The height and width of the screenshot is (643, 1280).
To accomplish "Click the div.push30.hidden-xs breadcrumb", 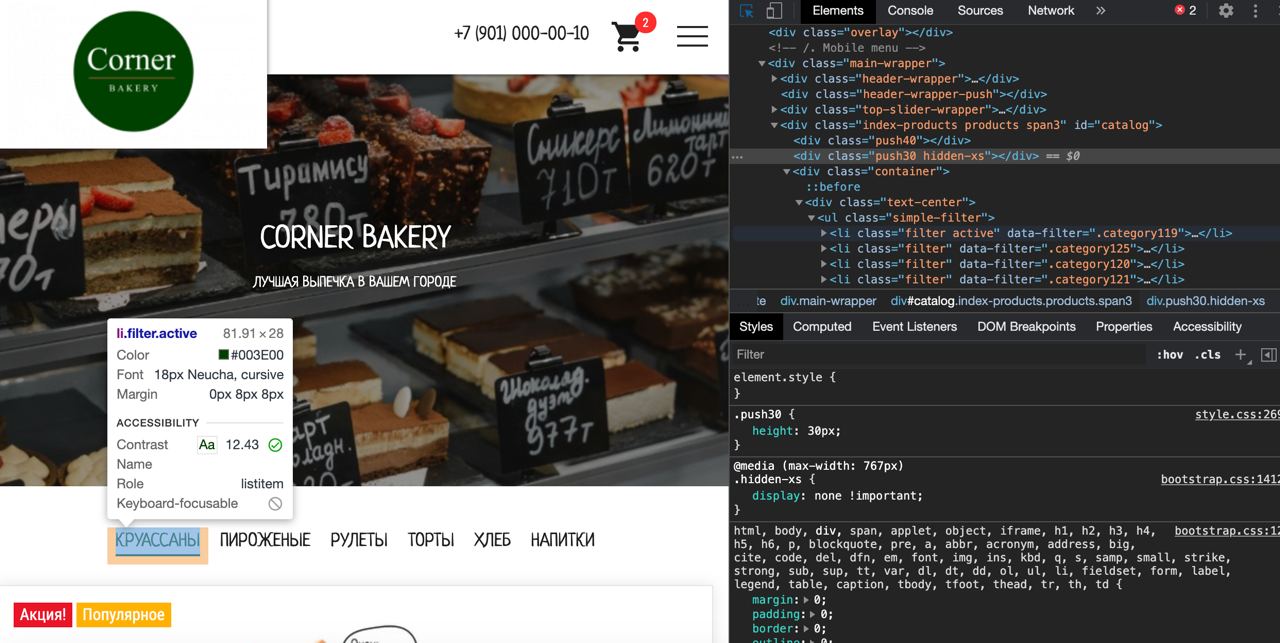I will coord(1205,301).
